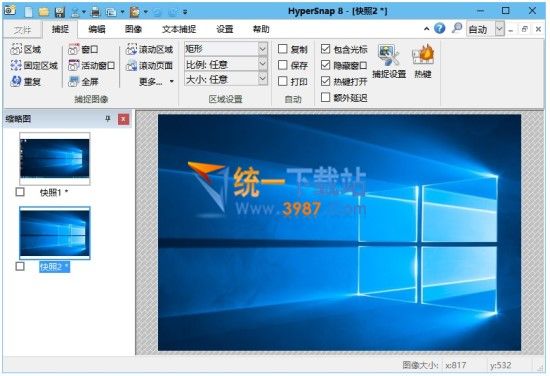Click the 快照1 * label
Screen dimensions: 550x376
(x=54, y=193)
